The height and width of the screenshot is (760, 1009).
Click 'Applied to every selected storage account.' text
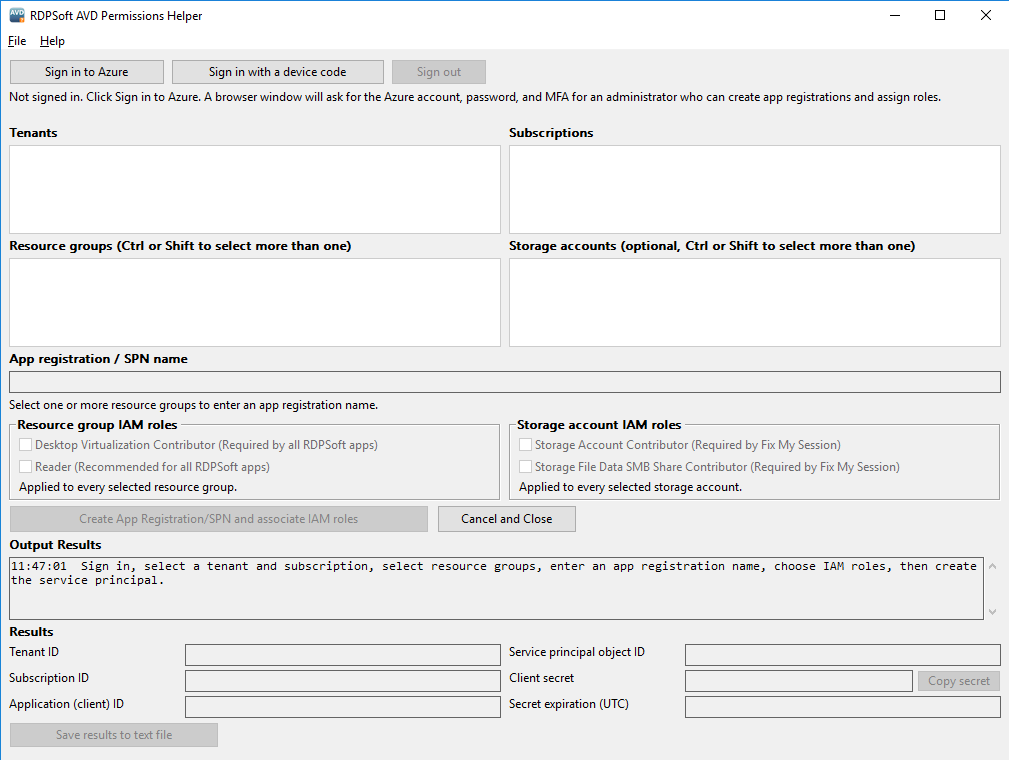click(631, 487)
